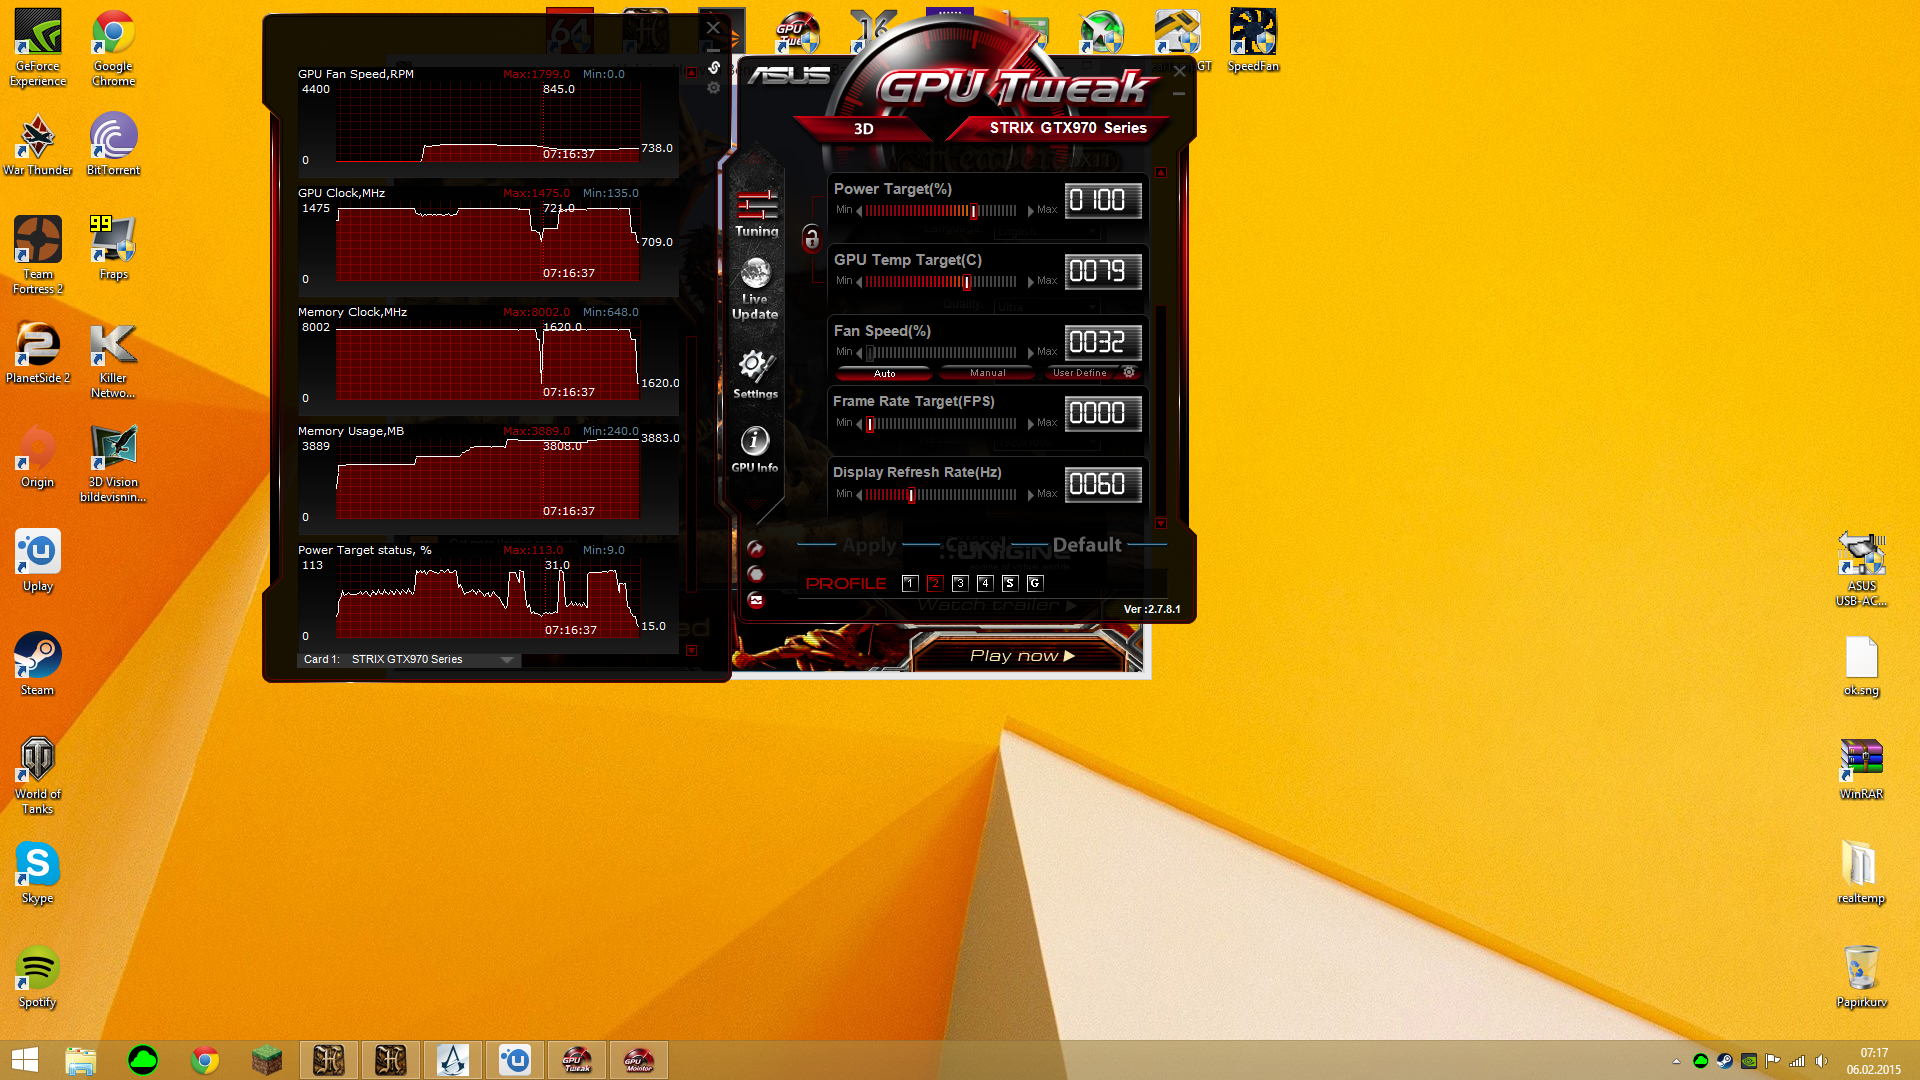This screenshot has width=1920, height=1080.
Task: Select profile 3
Action: [959, 583]
